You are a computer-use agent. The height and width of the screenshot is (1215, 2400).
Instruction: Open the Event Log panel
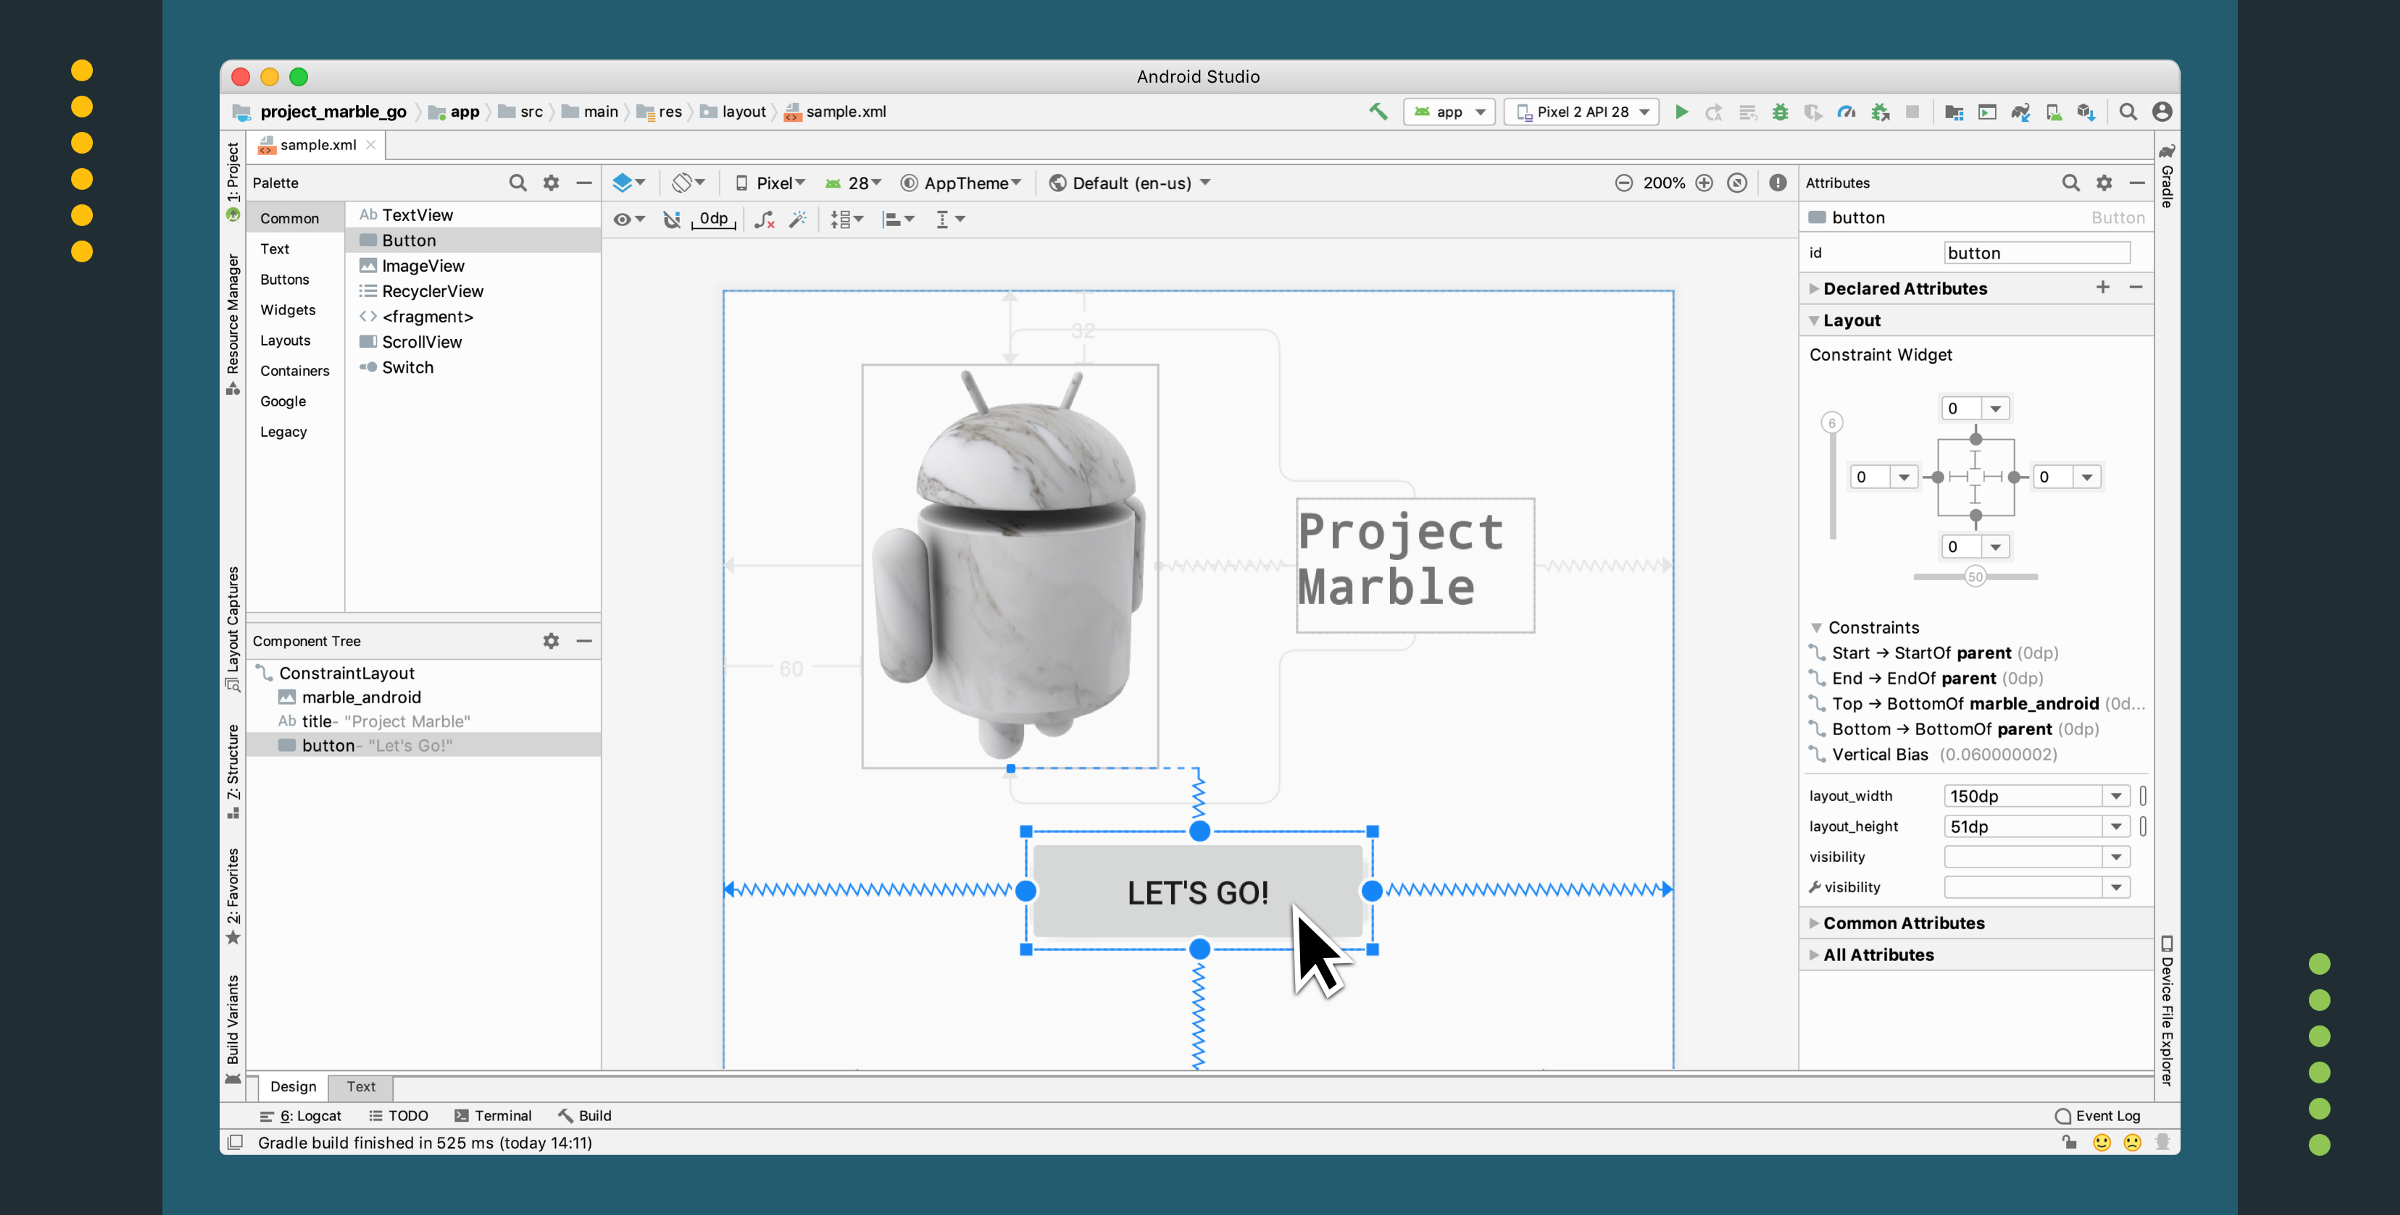pyautogui.click(x=2097, y=1116)
